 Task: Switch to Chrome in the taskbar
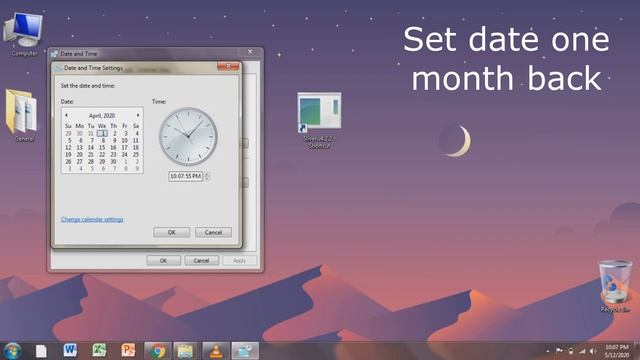point(157,351)
